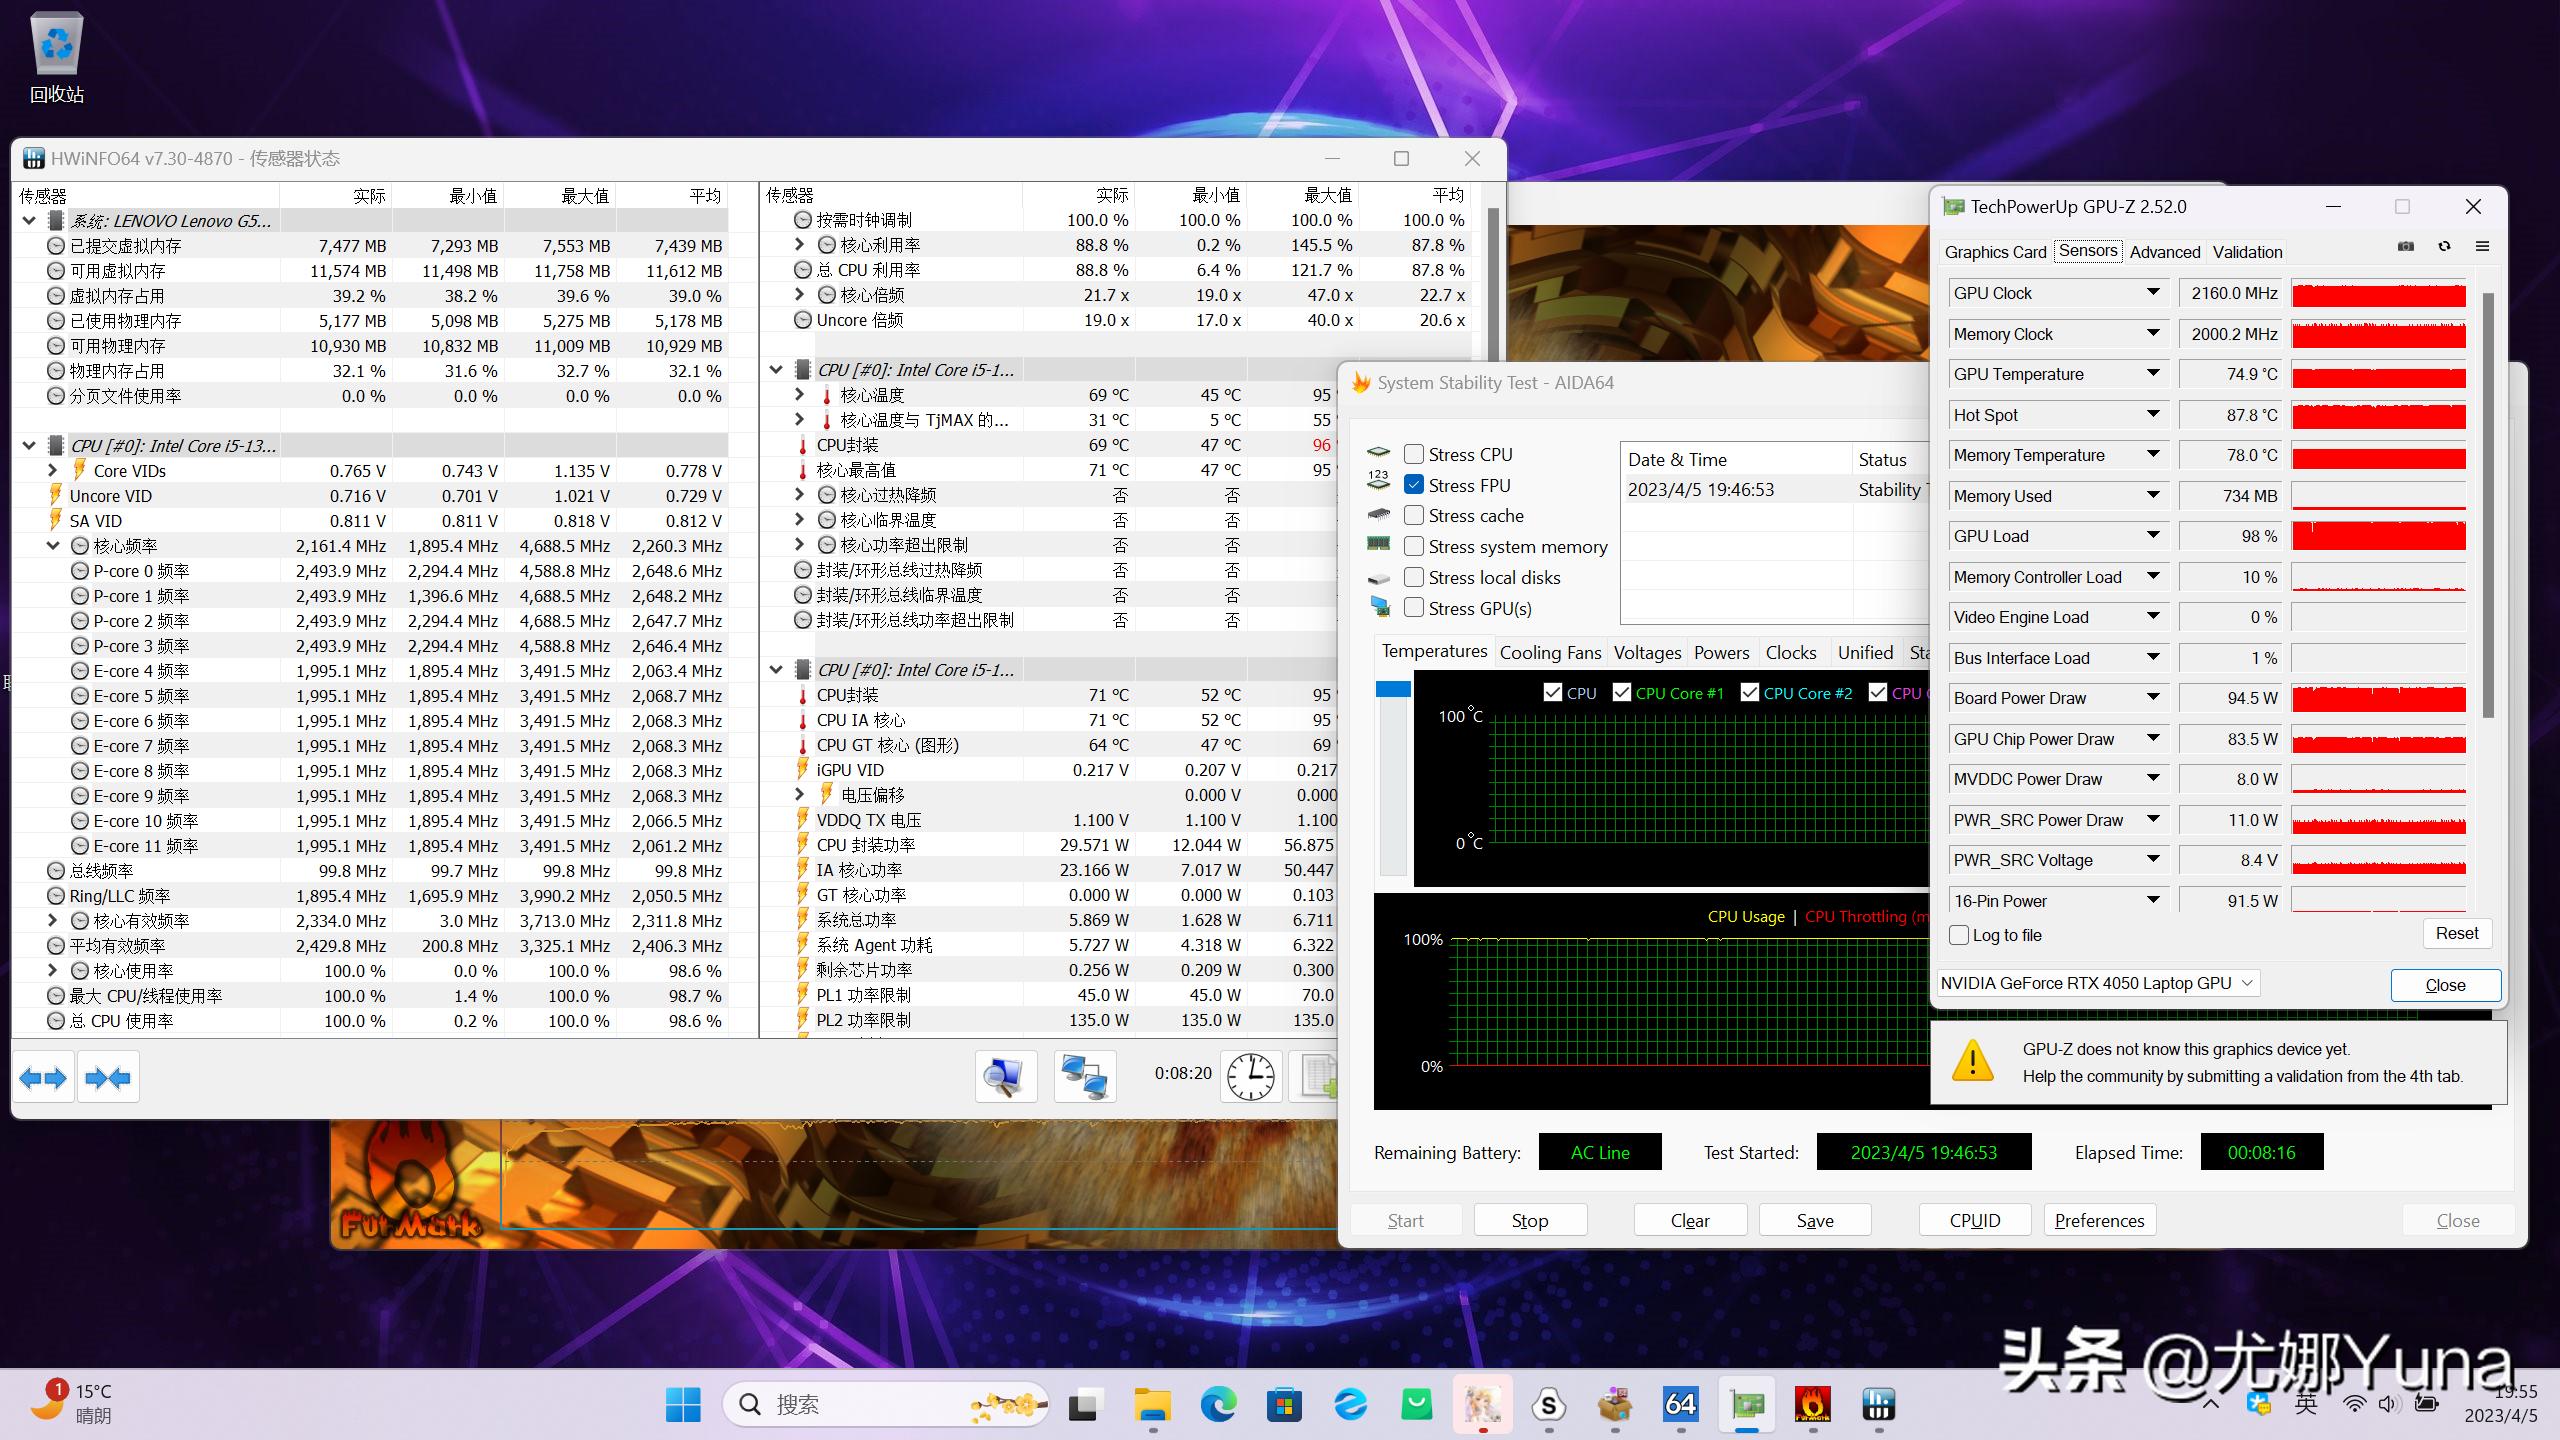Click HWiNFO collapse columns arrows icon

point(108,1078)
